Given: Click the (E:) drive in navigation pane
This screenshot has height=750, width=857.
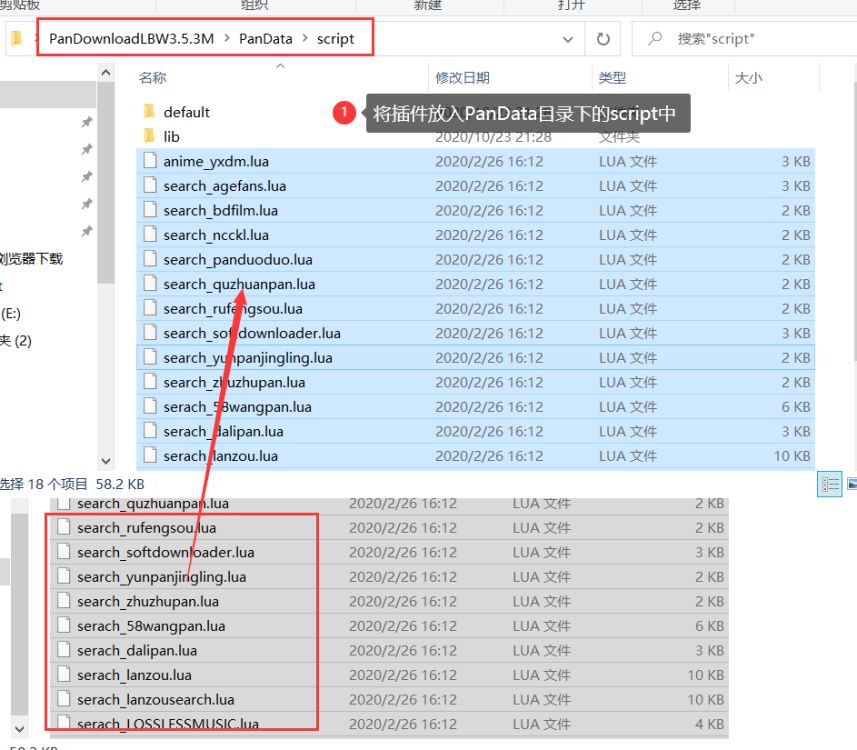Looking at the screenshot, I should point(11,314).
